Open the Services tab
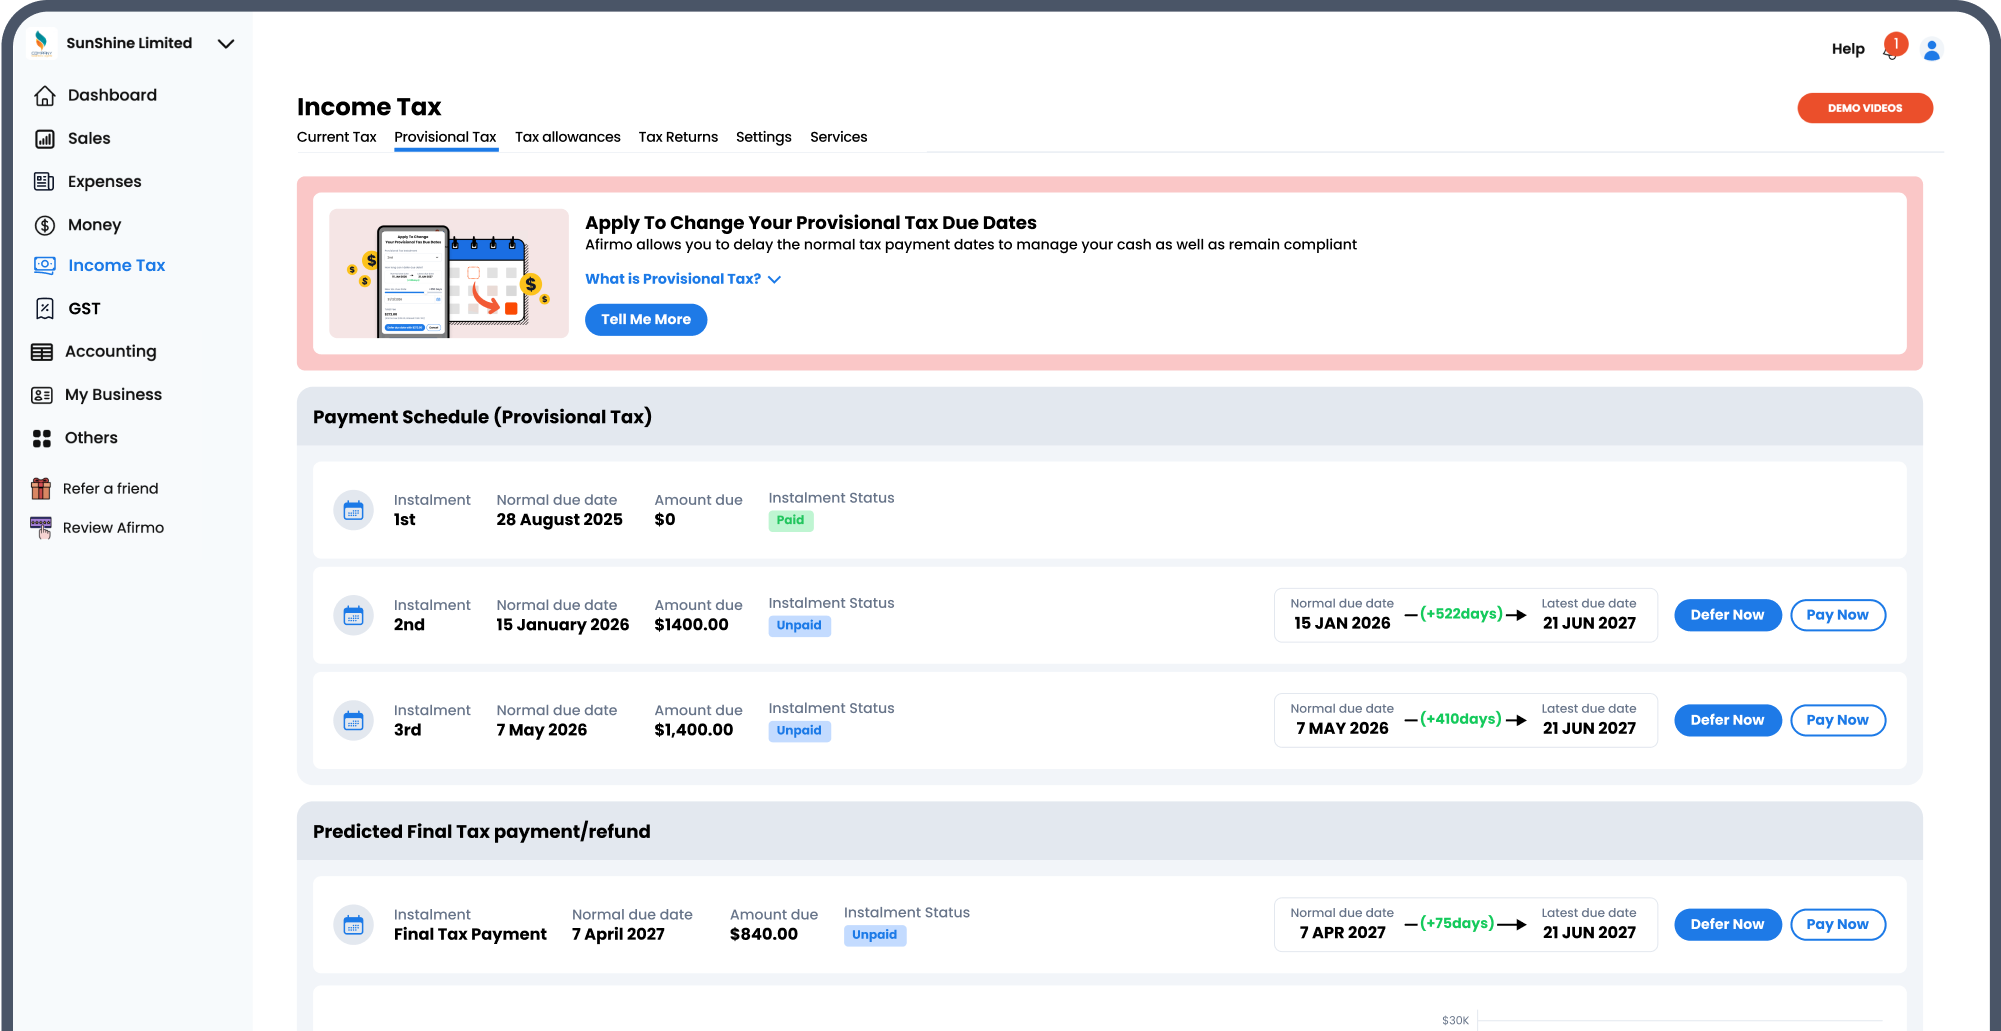This screenshot has height=1031, width=2001. point(838,137)
